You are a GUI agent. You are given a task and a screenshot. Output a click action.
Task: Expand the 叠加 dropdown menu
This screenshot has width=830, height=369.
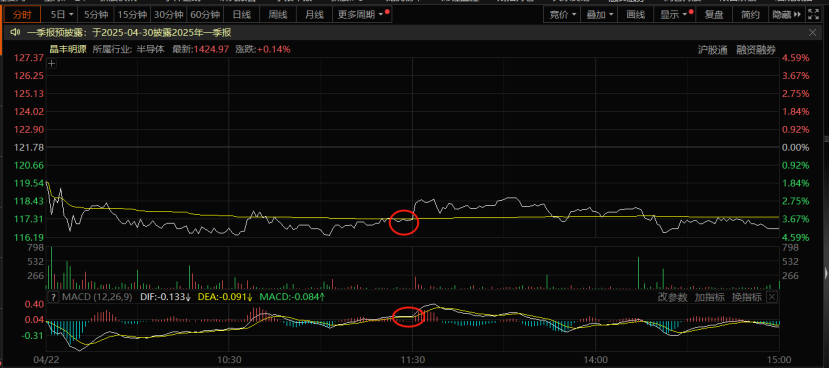coord(599,15)
